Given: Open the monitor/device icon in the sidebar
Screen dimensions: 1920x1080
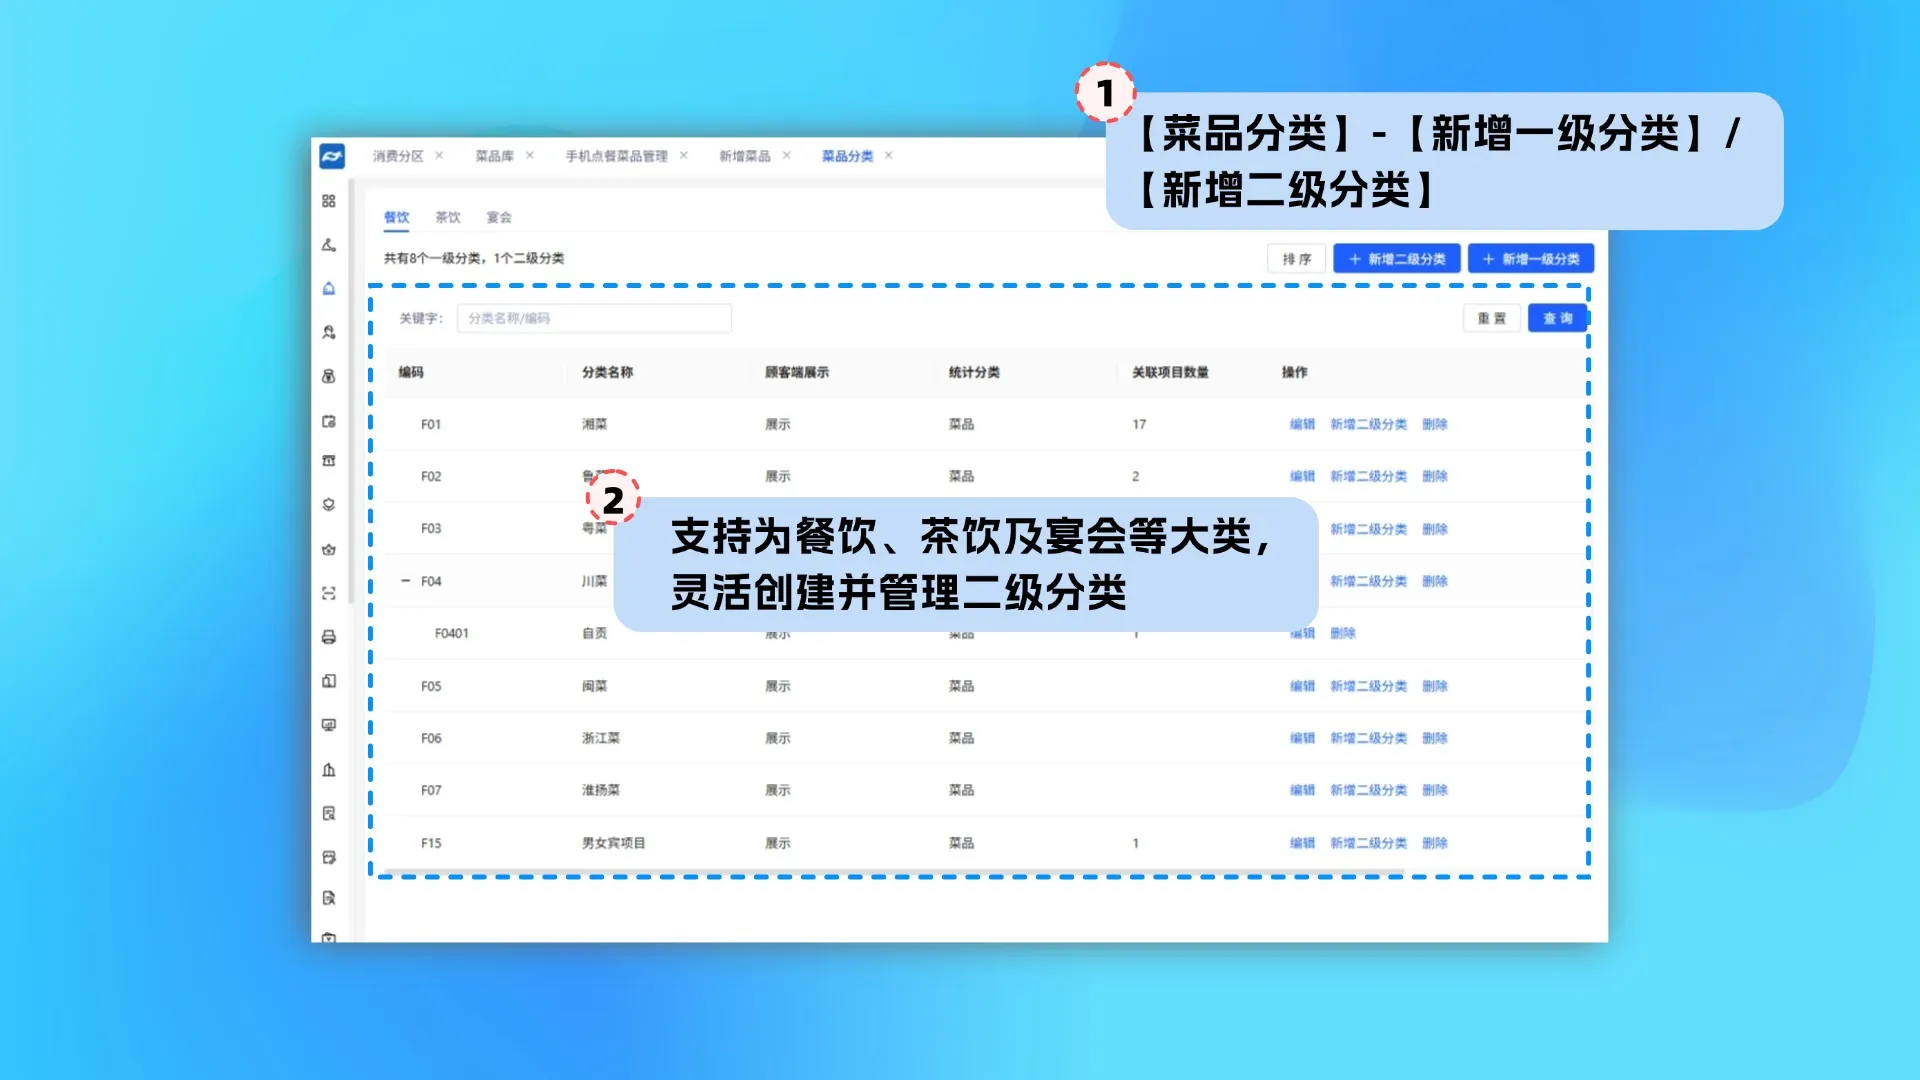Looking at the screenshot, I should (330, 724).
